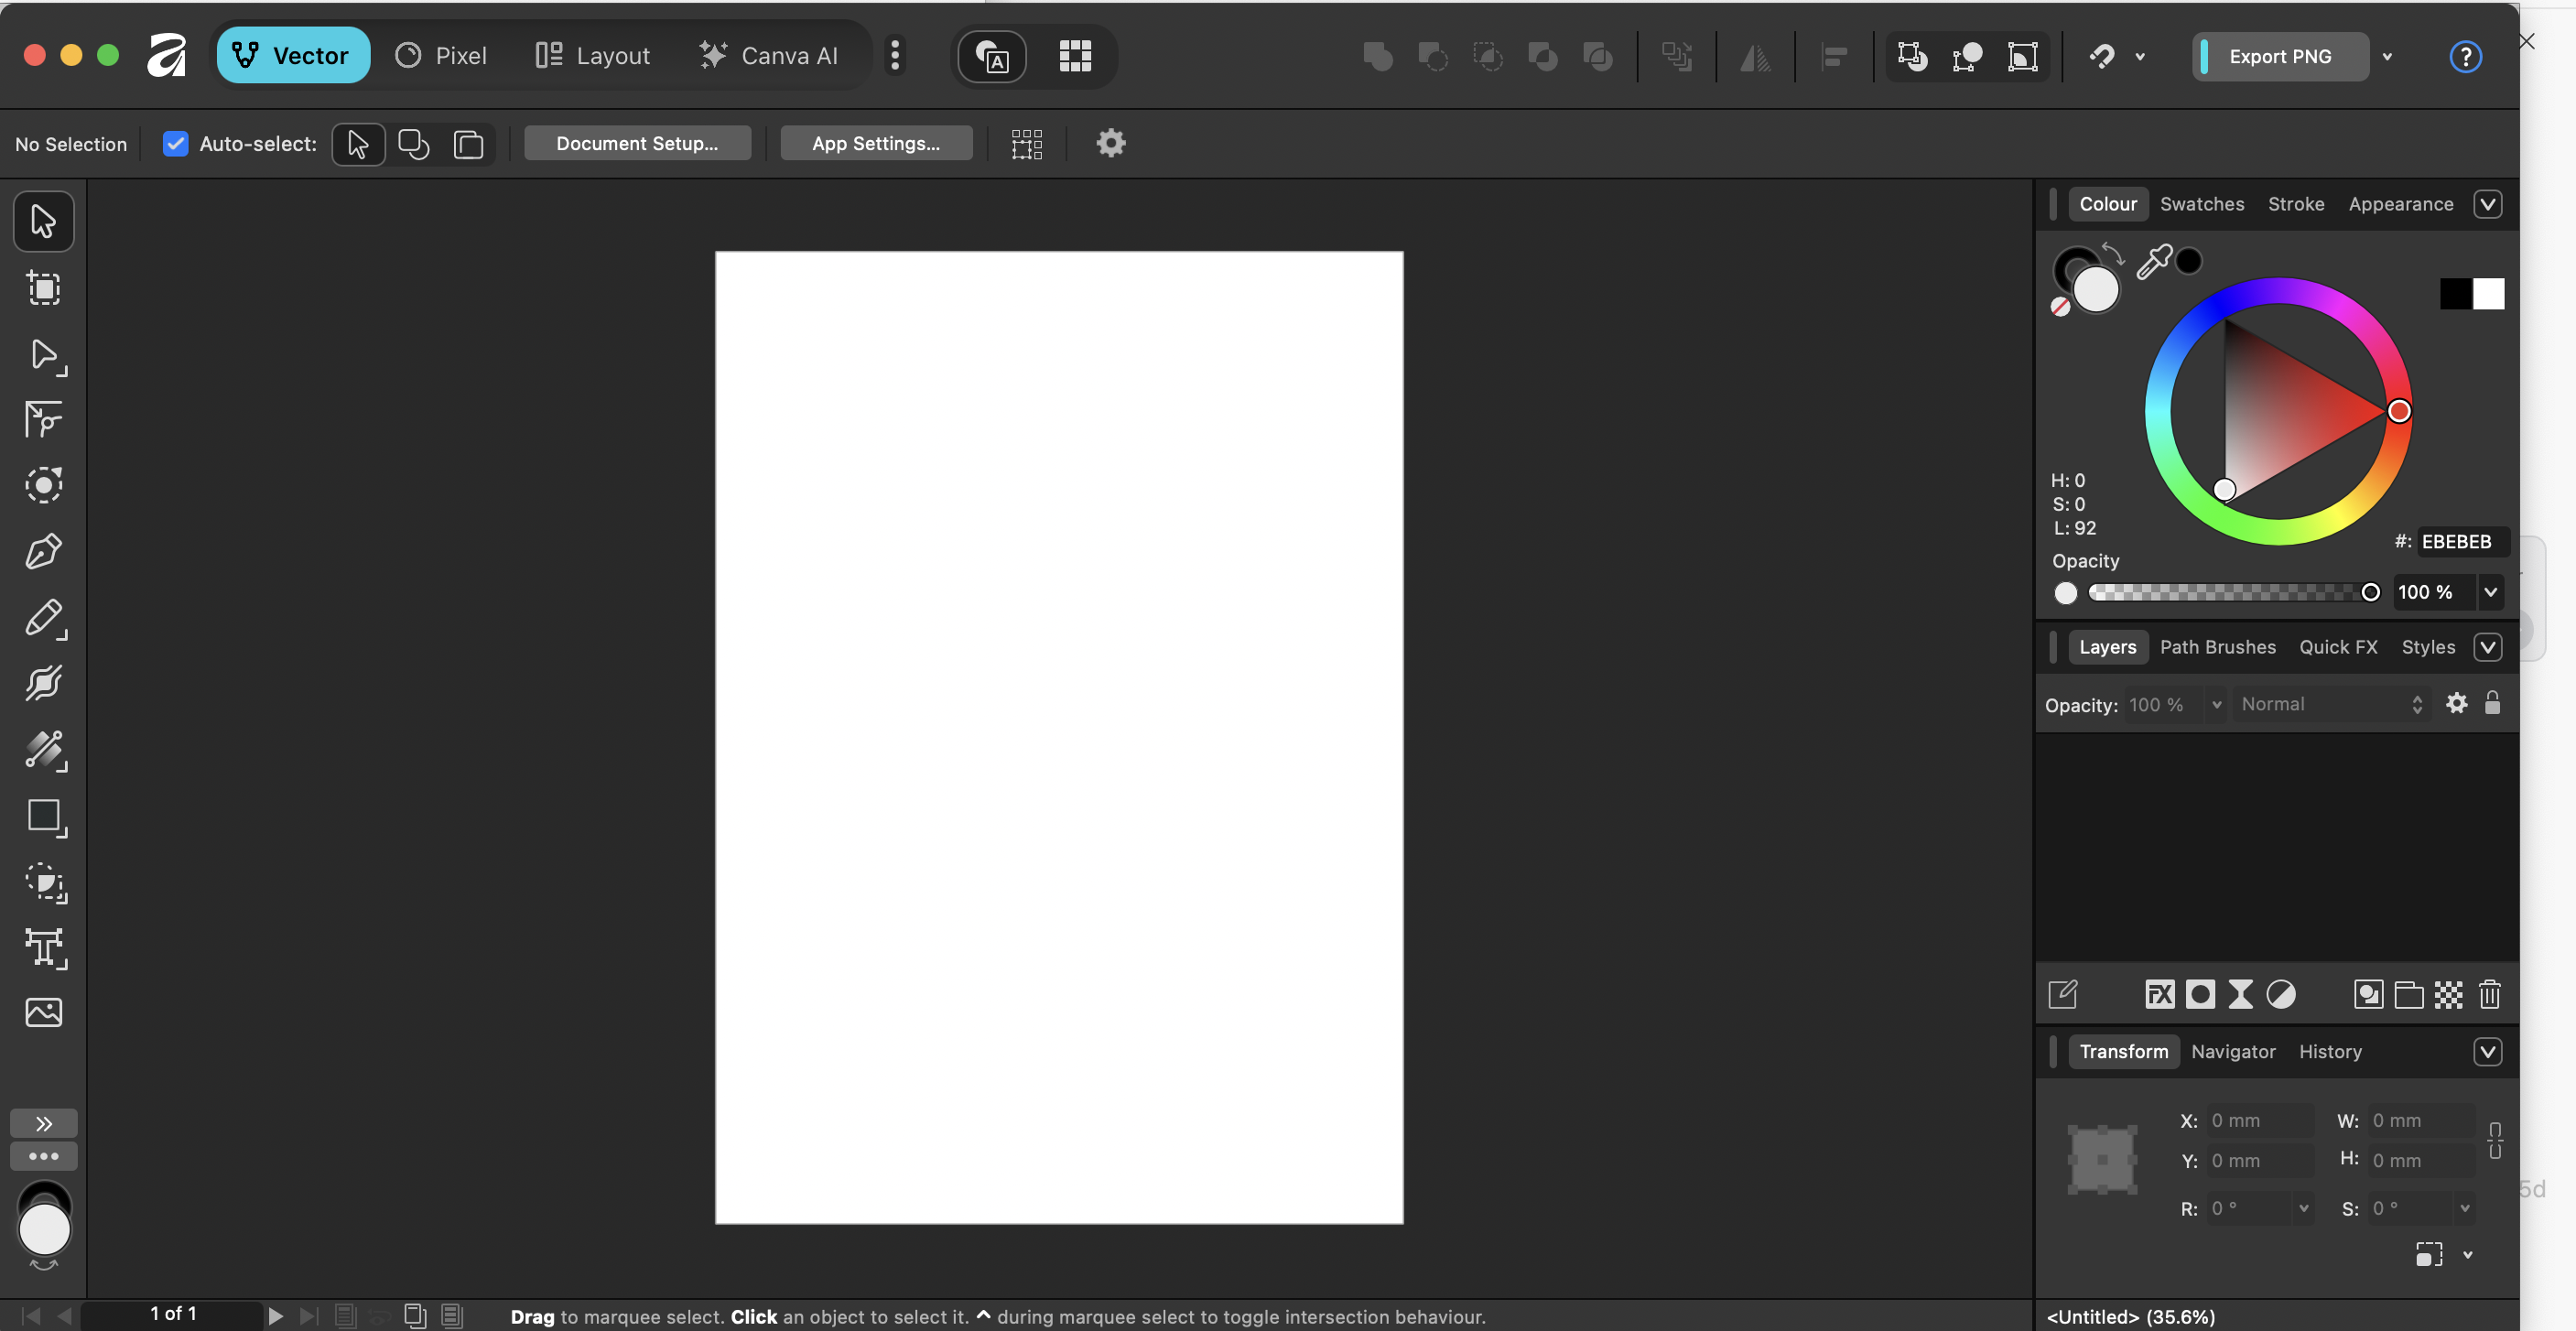Open the History tab

click(2329, 1051)
